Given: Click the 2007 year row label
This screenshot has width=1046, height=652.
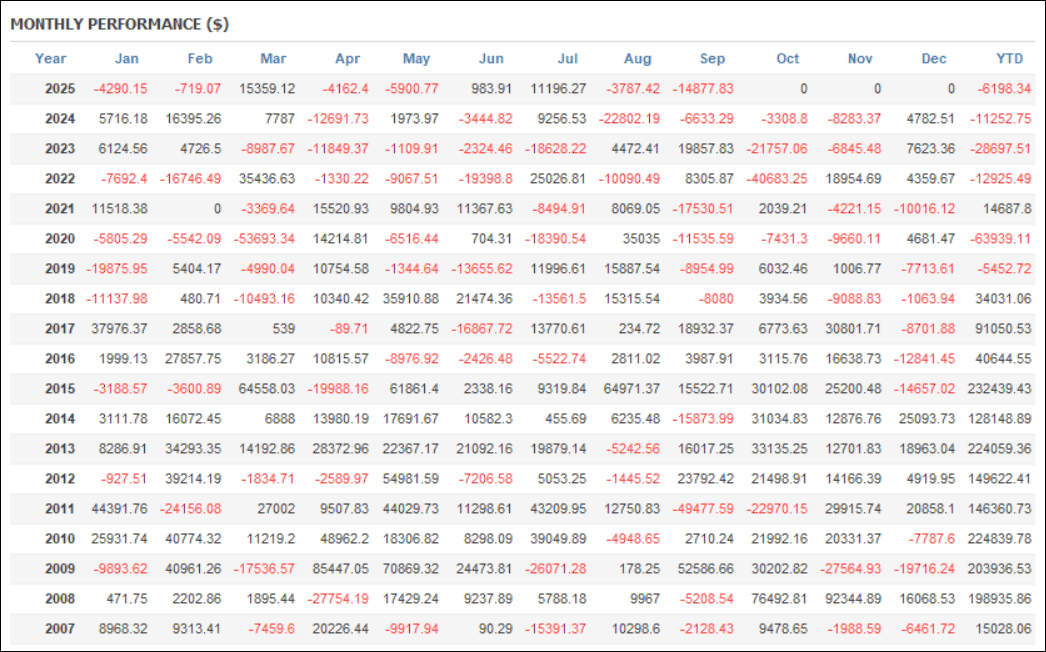Looking at the screenshot, I should (x=60, y=629).
